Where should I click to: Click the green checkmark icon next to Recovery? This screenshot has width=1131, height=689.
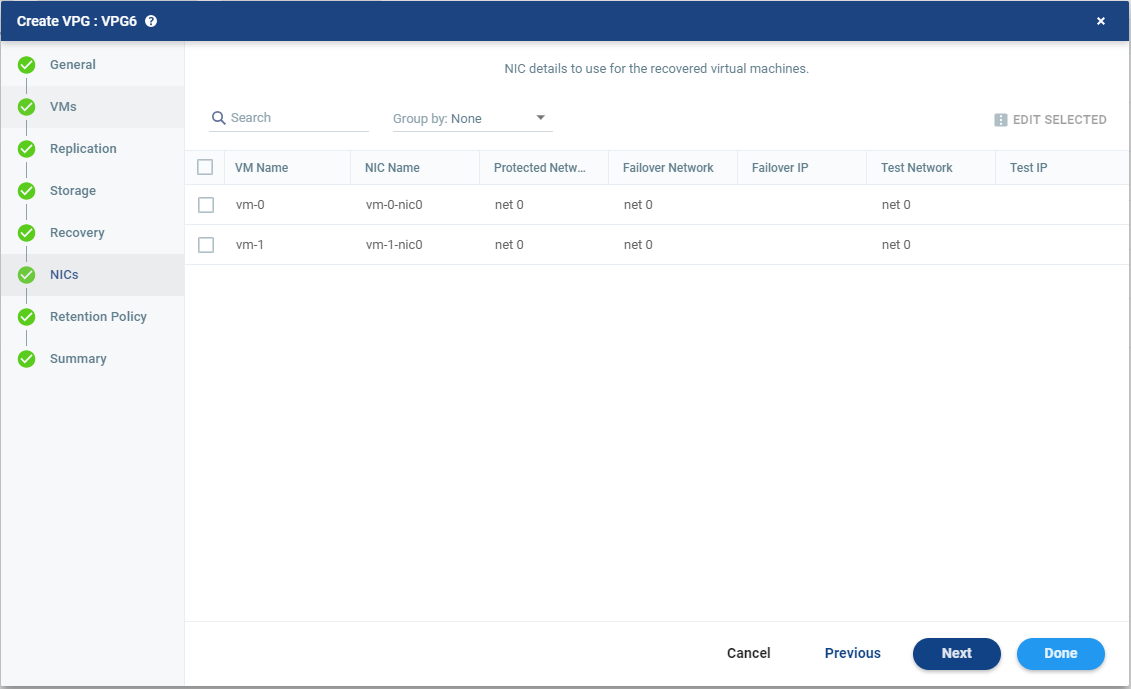27,233
